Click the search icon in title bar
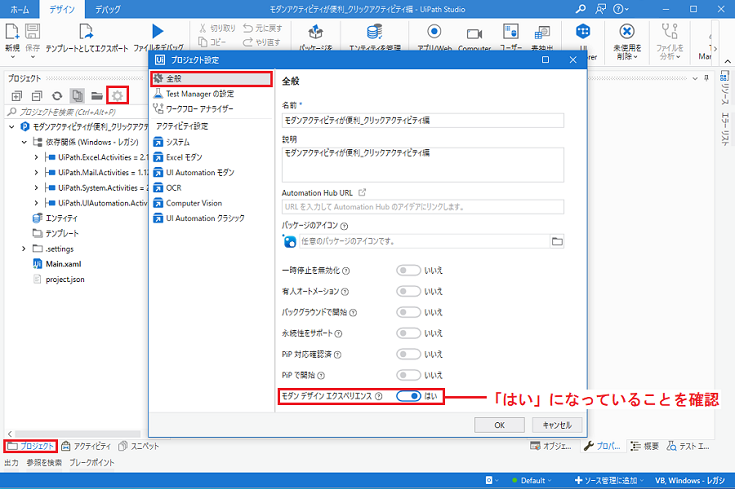Screen dimensions: 735x489 pos(581,8)
